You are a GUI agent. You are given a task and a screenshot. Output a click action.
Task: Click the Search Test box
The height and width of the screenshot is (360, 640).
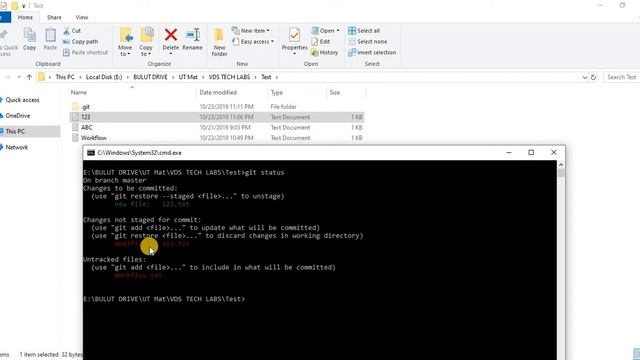[x=621, y=77]
